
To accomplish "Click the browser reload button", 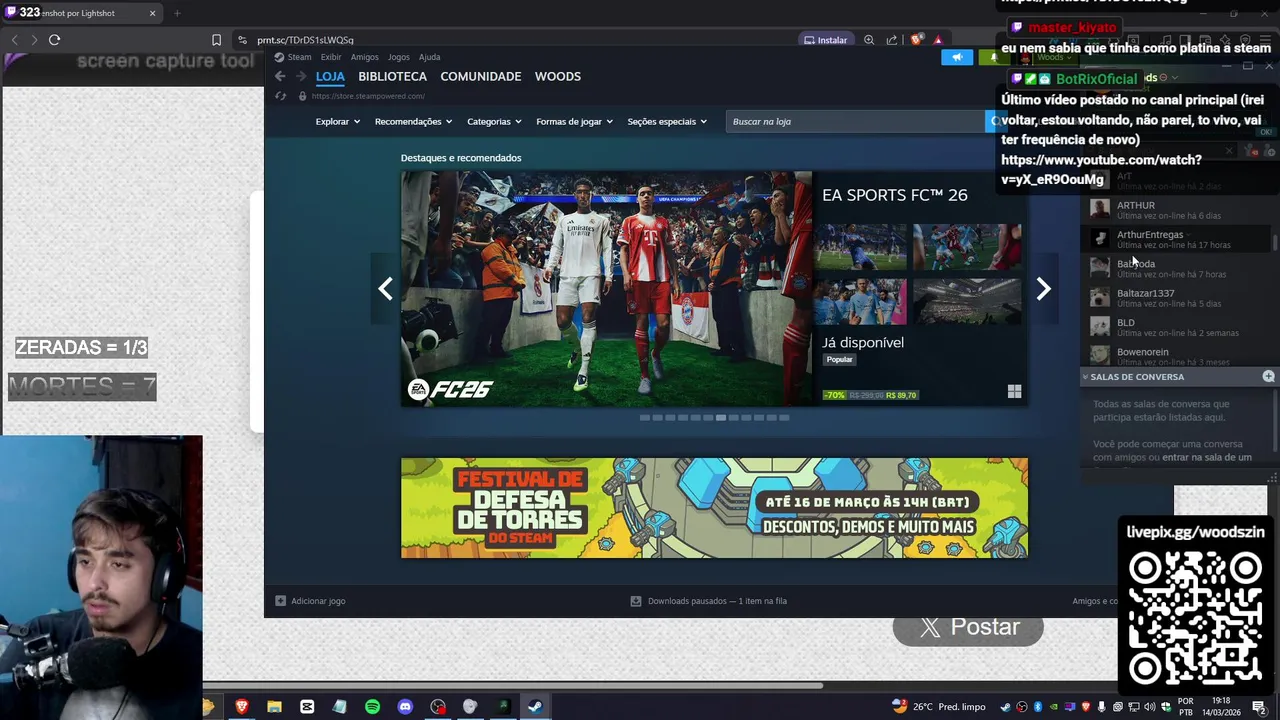I will [x=54, y=40].
